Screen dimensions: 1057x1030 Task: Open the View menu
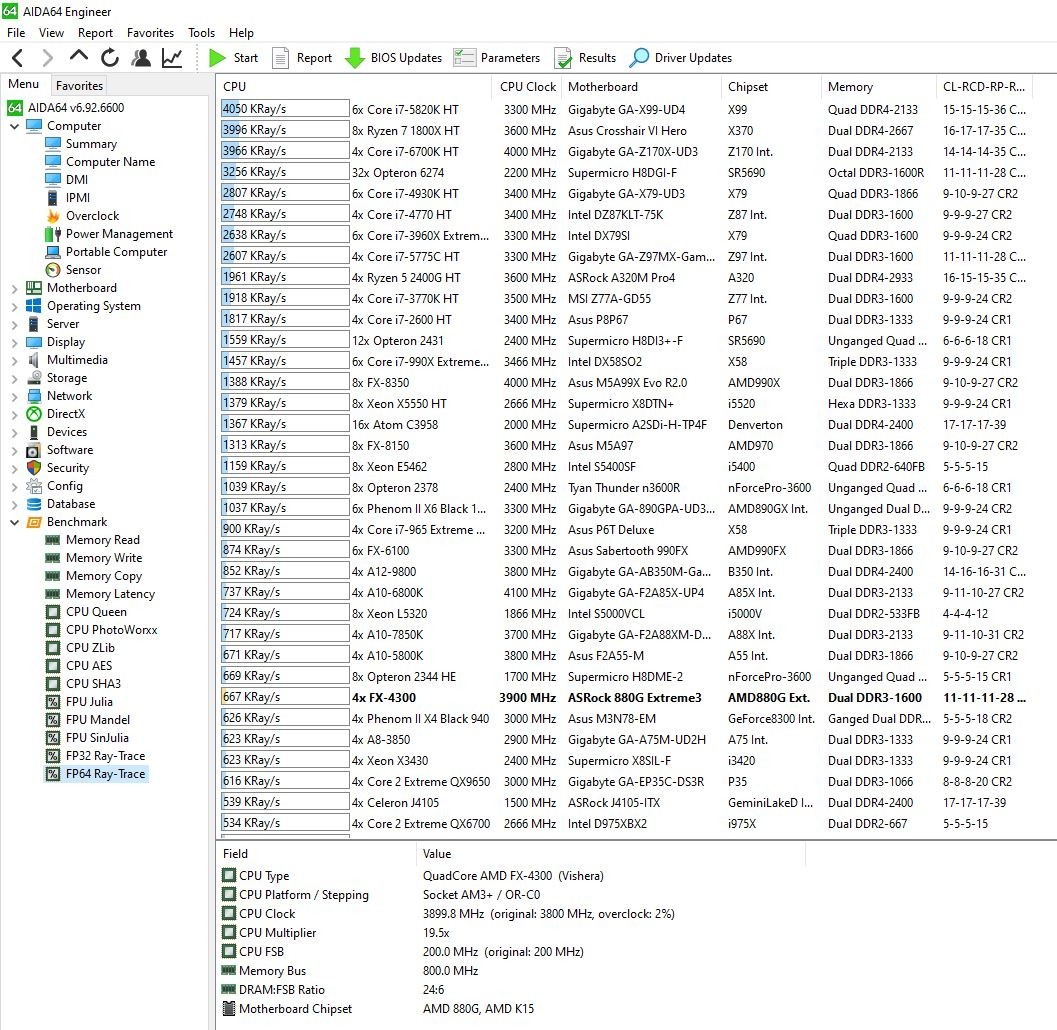point(51,32)
